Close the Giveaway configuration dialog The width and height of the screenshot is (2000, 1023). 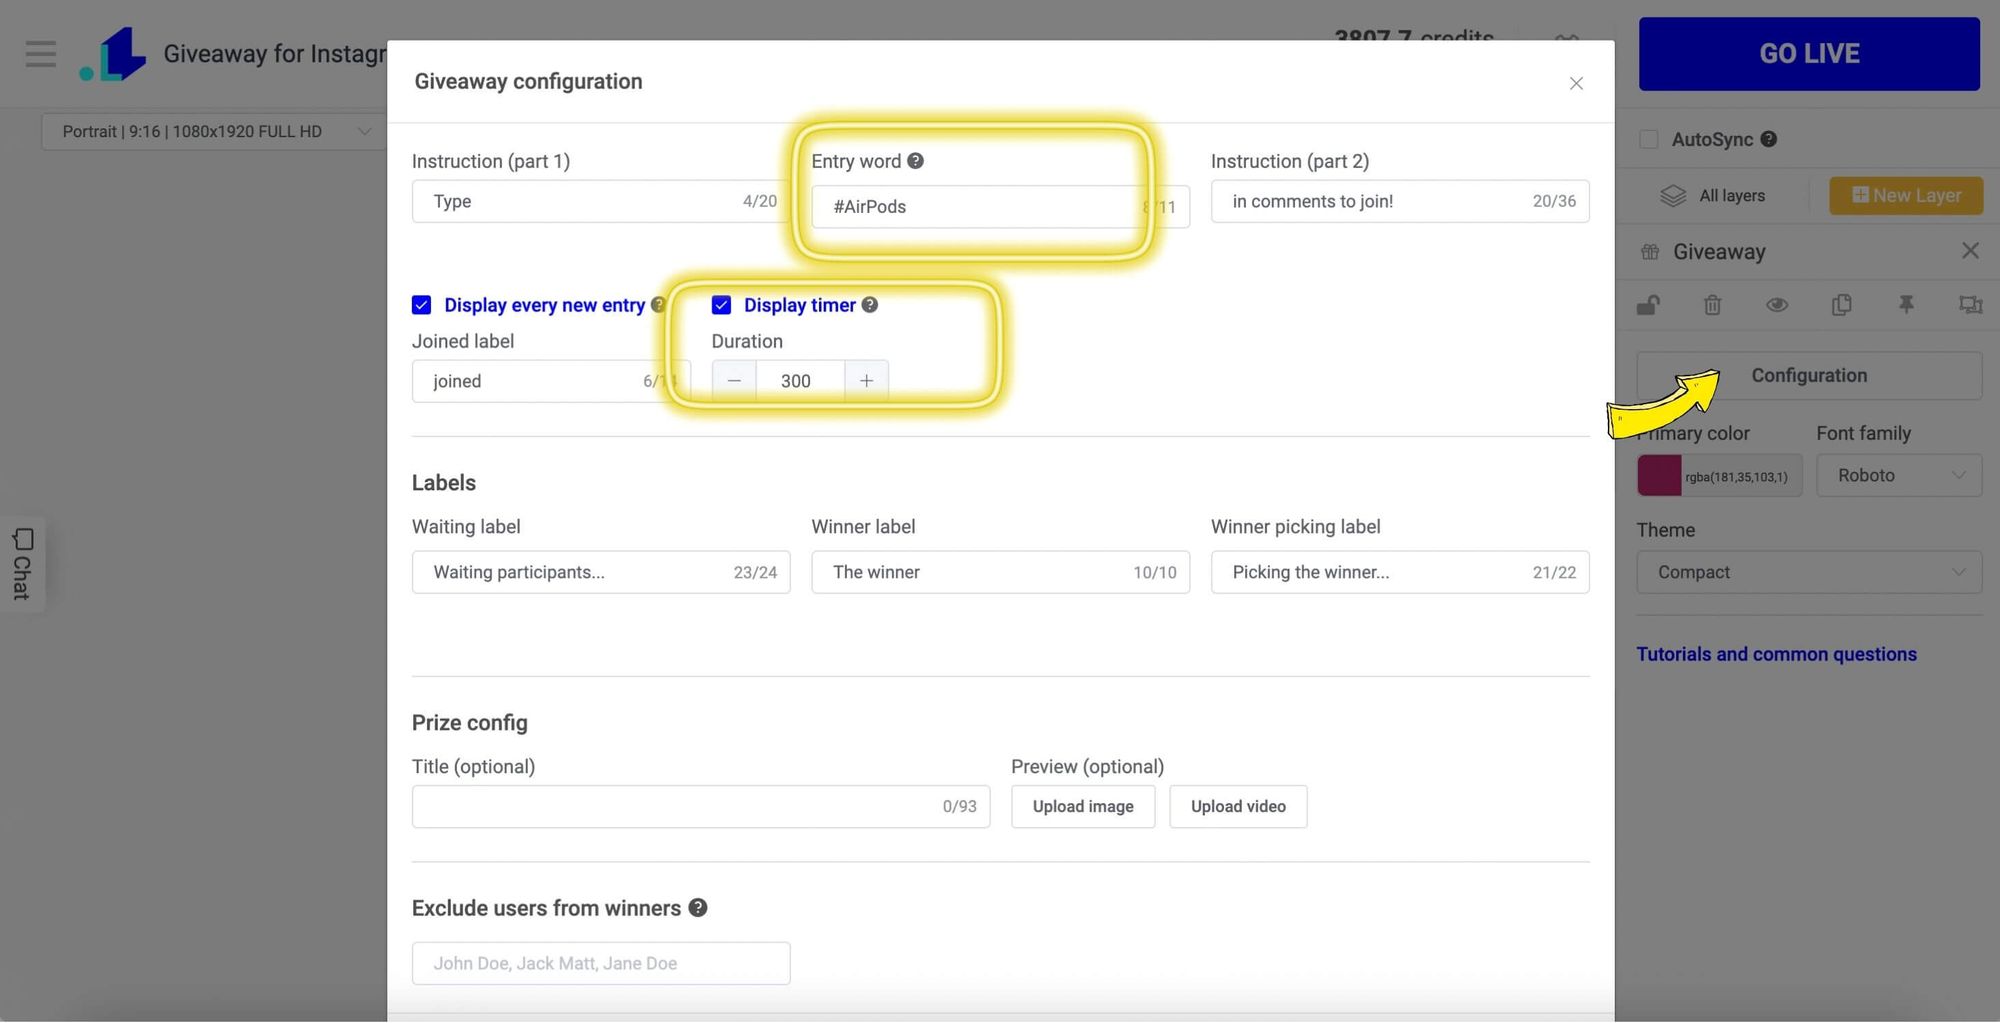pyautogui.click(x=1576, y=83)
